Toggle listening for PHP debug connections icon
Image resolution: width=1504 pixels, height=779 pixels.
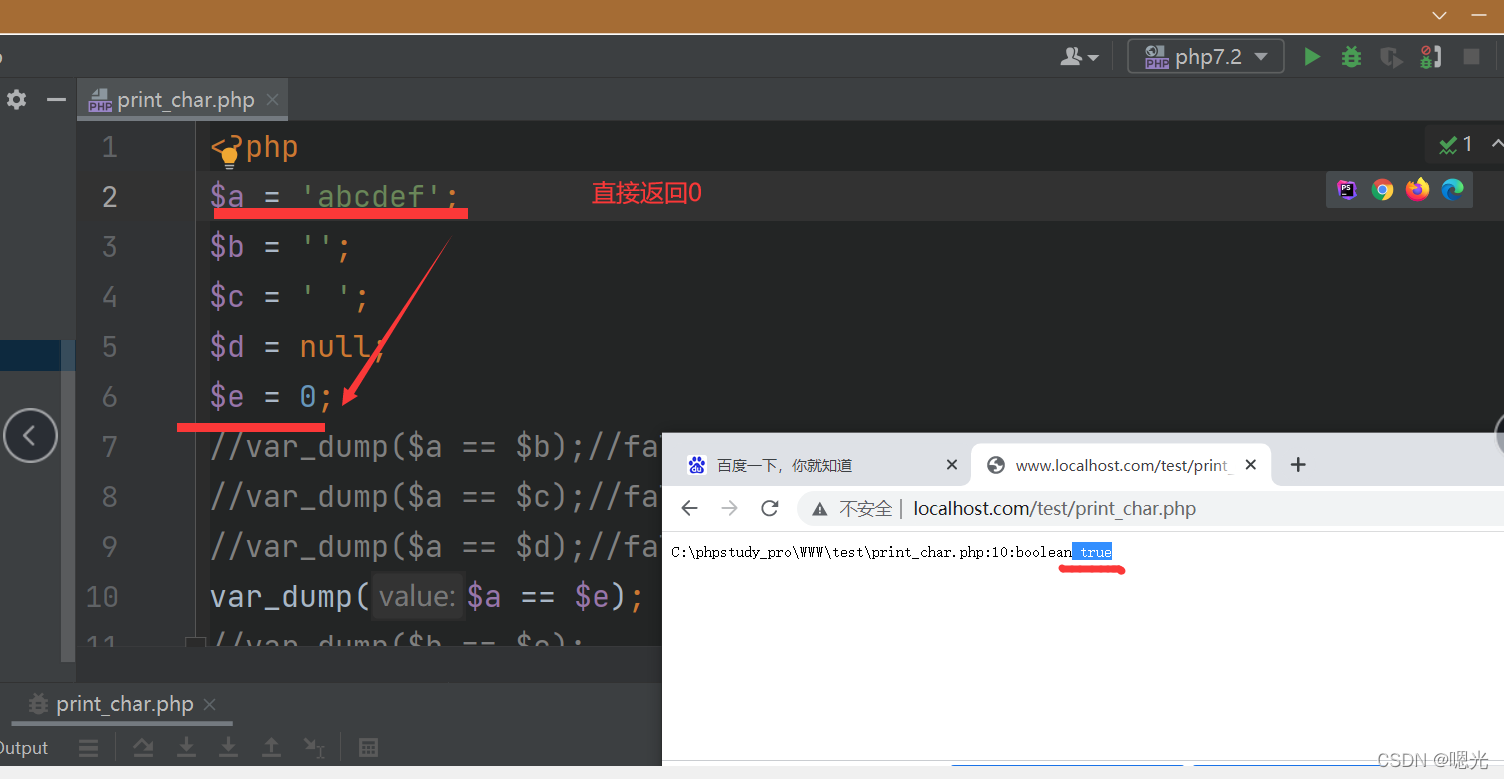click(x=1431, y=57)
